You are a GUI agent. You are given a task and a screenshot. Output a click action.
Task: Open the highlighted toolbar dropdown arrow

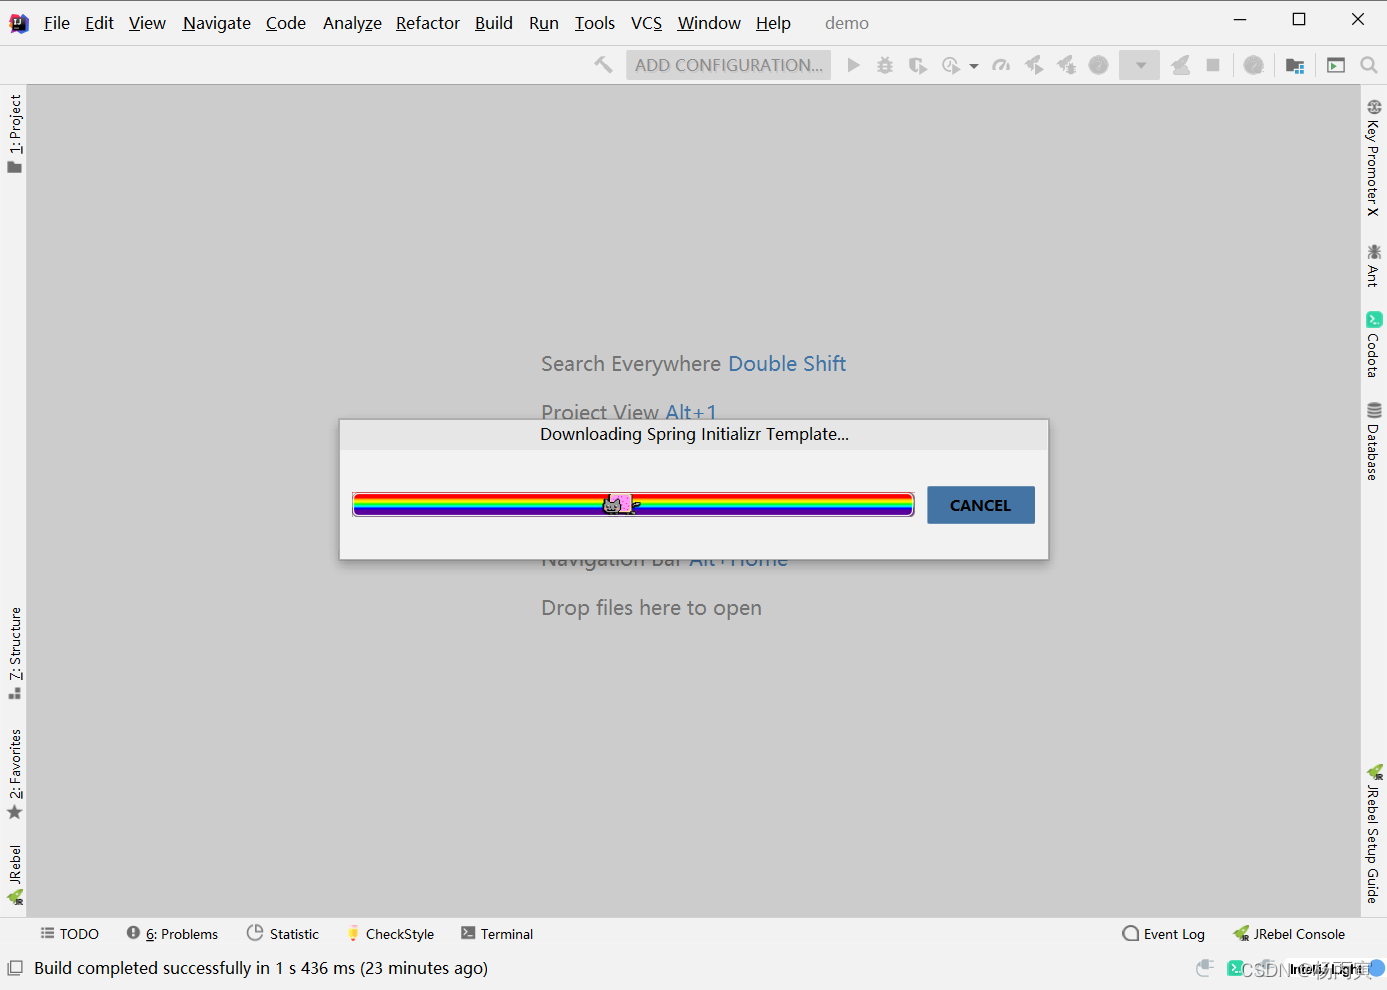1139,65
